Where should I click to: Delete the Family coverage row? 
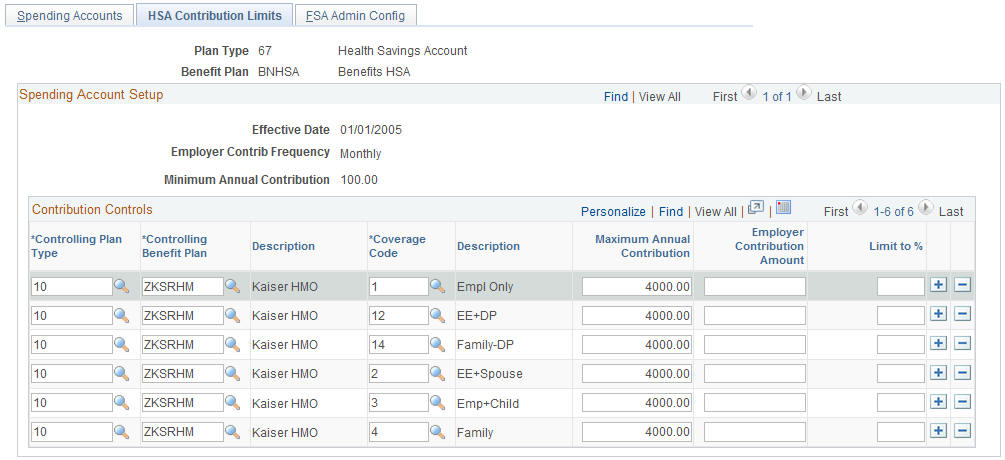coord(962,431)
